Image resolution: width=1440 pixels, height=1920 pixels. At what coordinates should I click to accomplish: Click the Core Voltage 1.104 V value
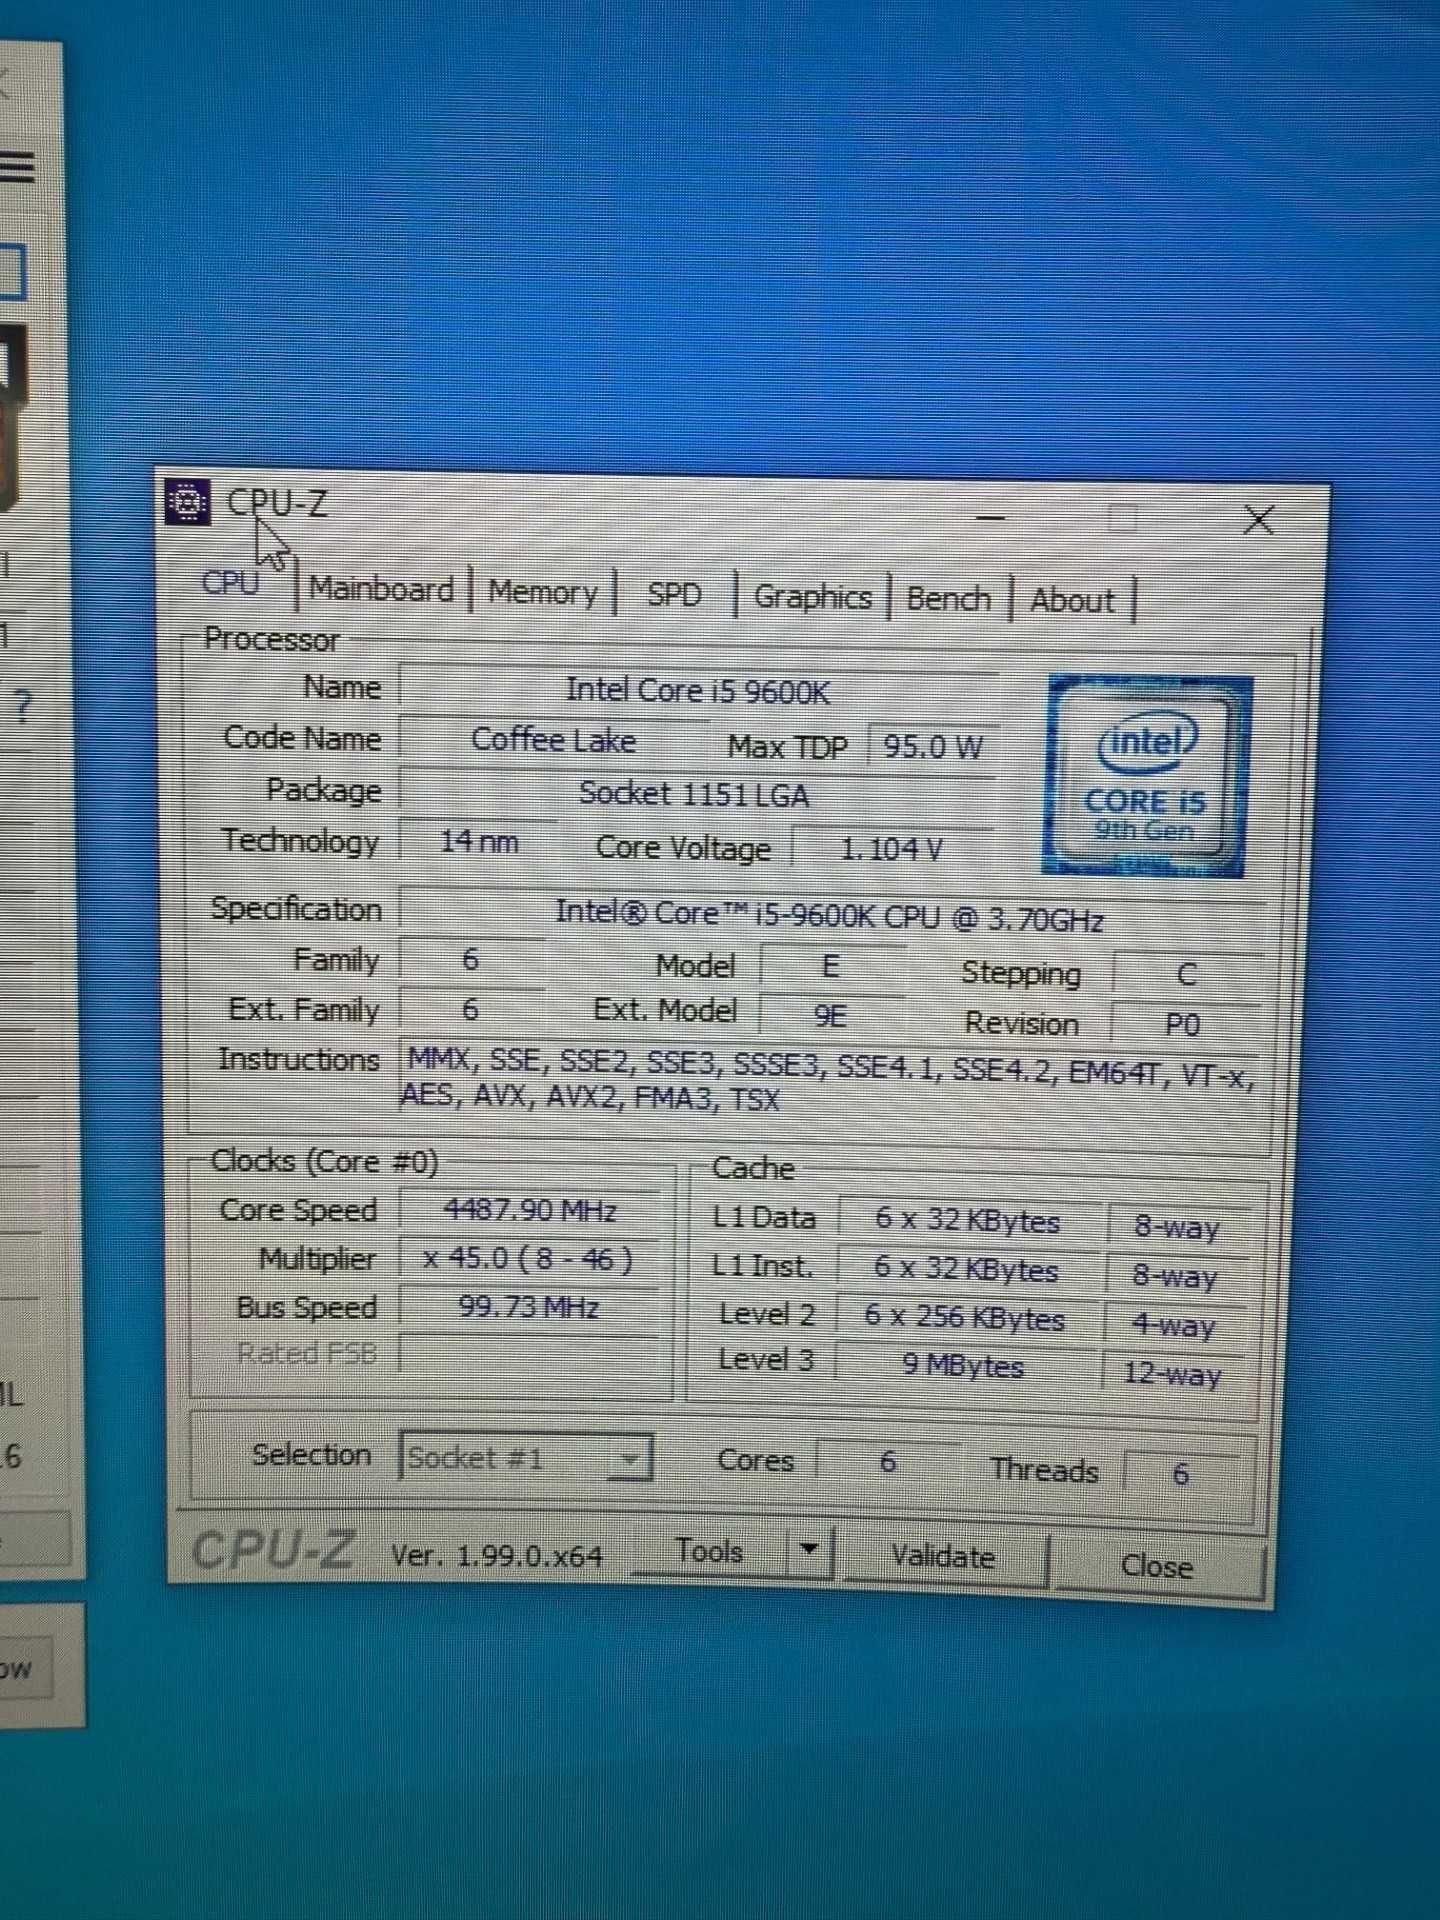click(x=892, y=849)
